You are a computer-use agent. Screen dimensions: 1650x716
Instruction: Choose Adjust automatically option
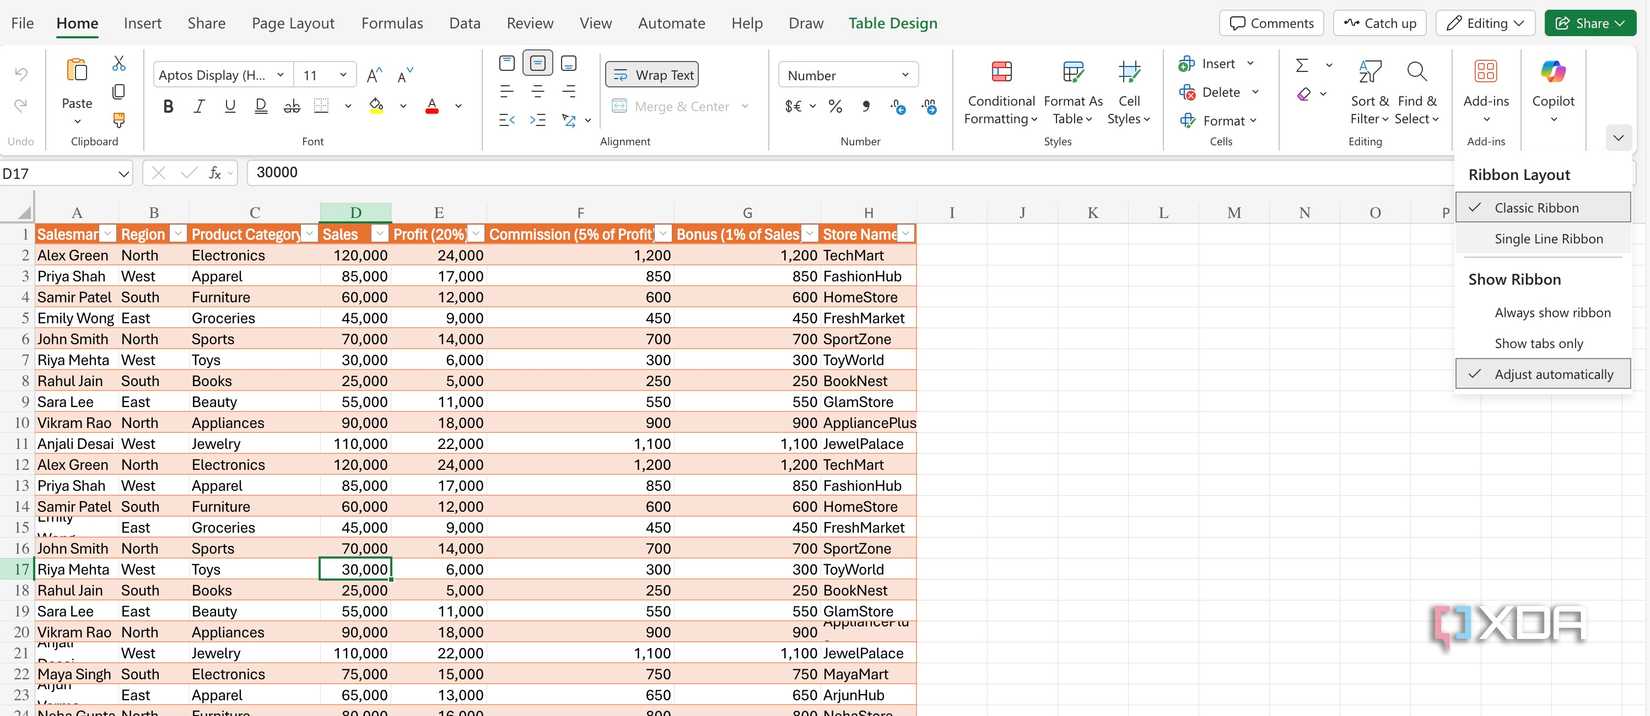pyautogui.click(x=1543, y=374)
